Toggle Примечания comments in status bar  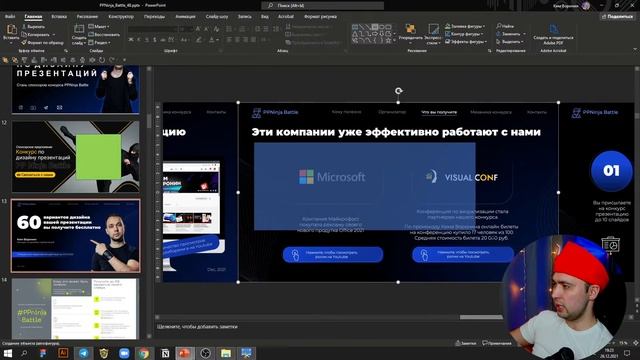point(497,343)
